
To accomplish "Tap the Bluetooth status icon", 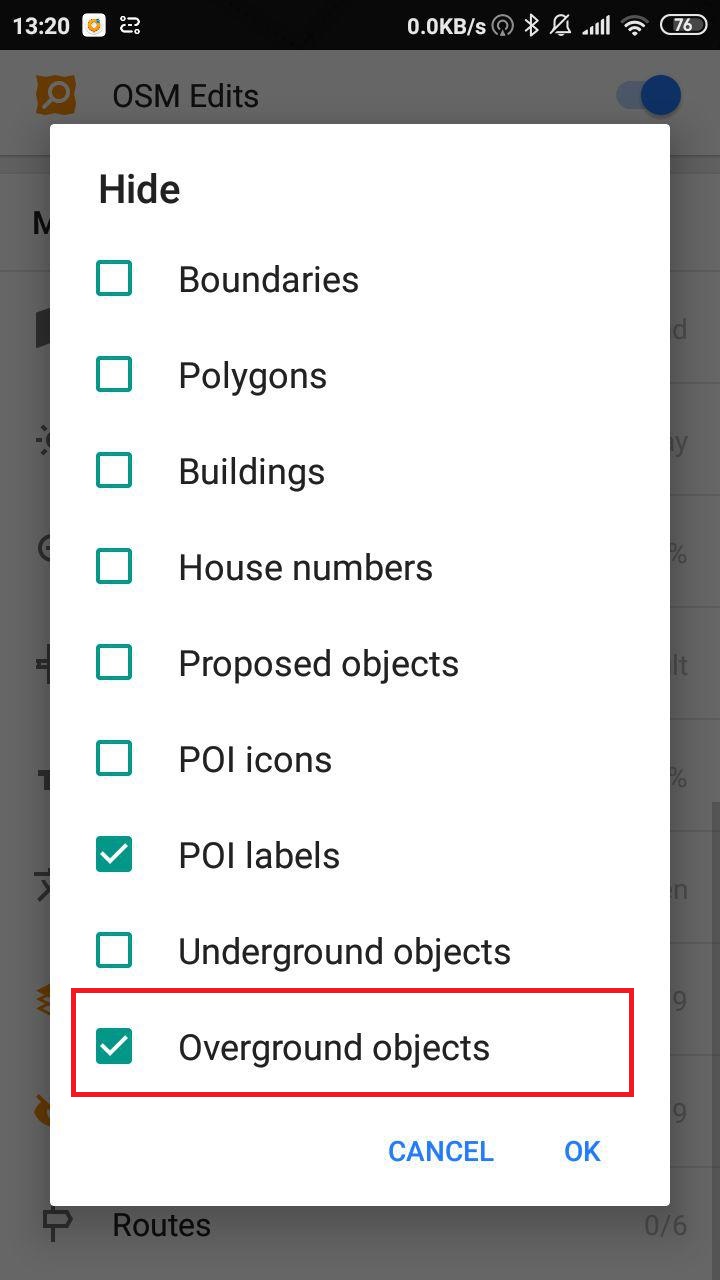I will click(x=532, y=25).
